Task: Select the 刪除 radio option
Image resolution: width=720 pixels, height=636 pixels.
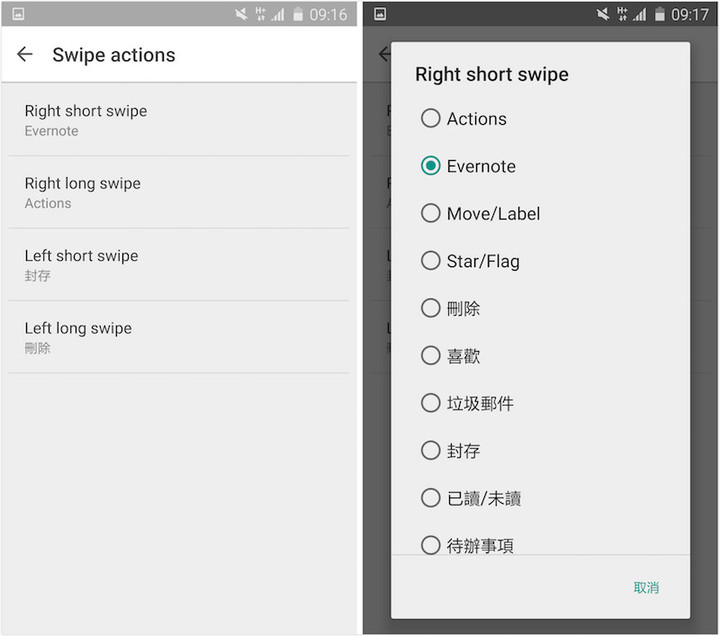Action: click(x=431, y=308)
